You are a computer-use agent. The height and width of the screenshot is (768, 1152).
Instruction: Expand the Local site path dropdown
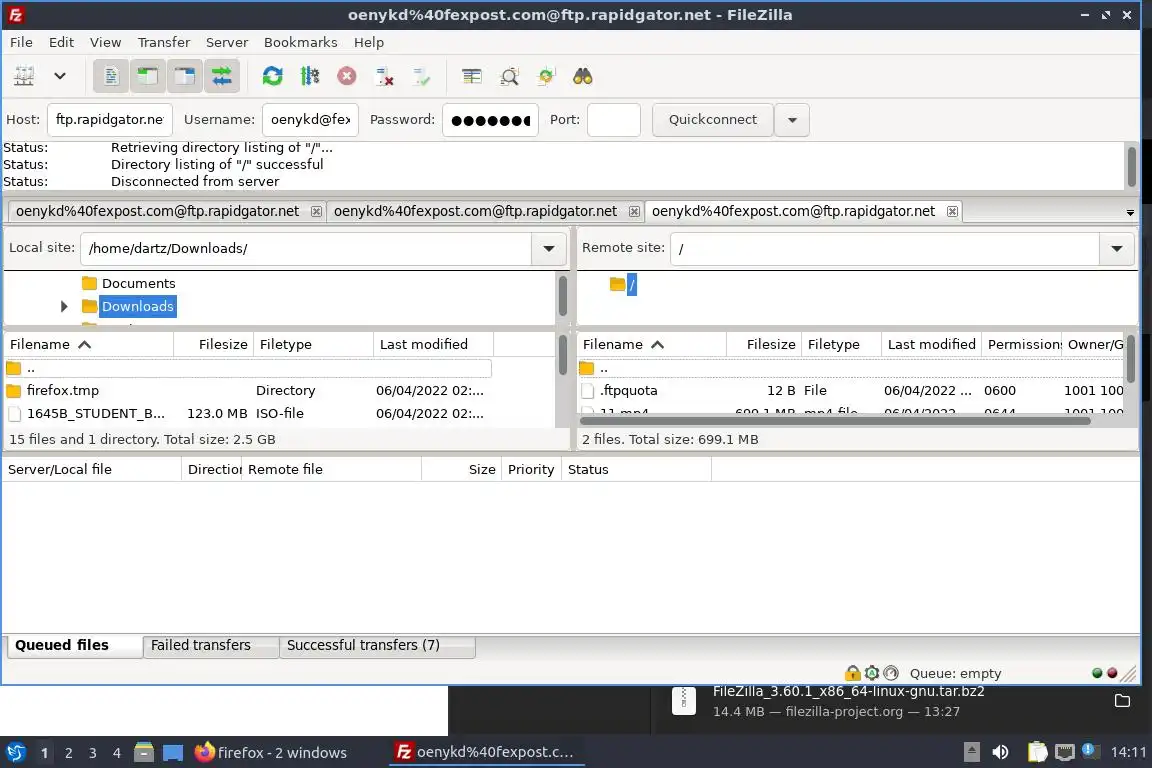click(549, 248)
